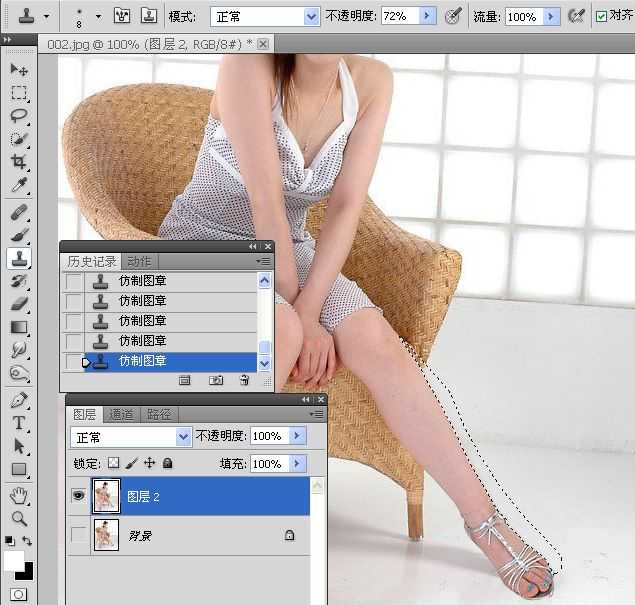Create new snapshot in History panel
The width and height of the screenshot is (635, 605).
(x=215, y=380)
